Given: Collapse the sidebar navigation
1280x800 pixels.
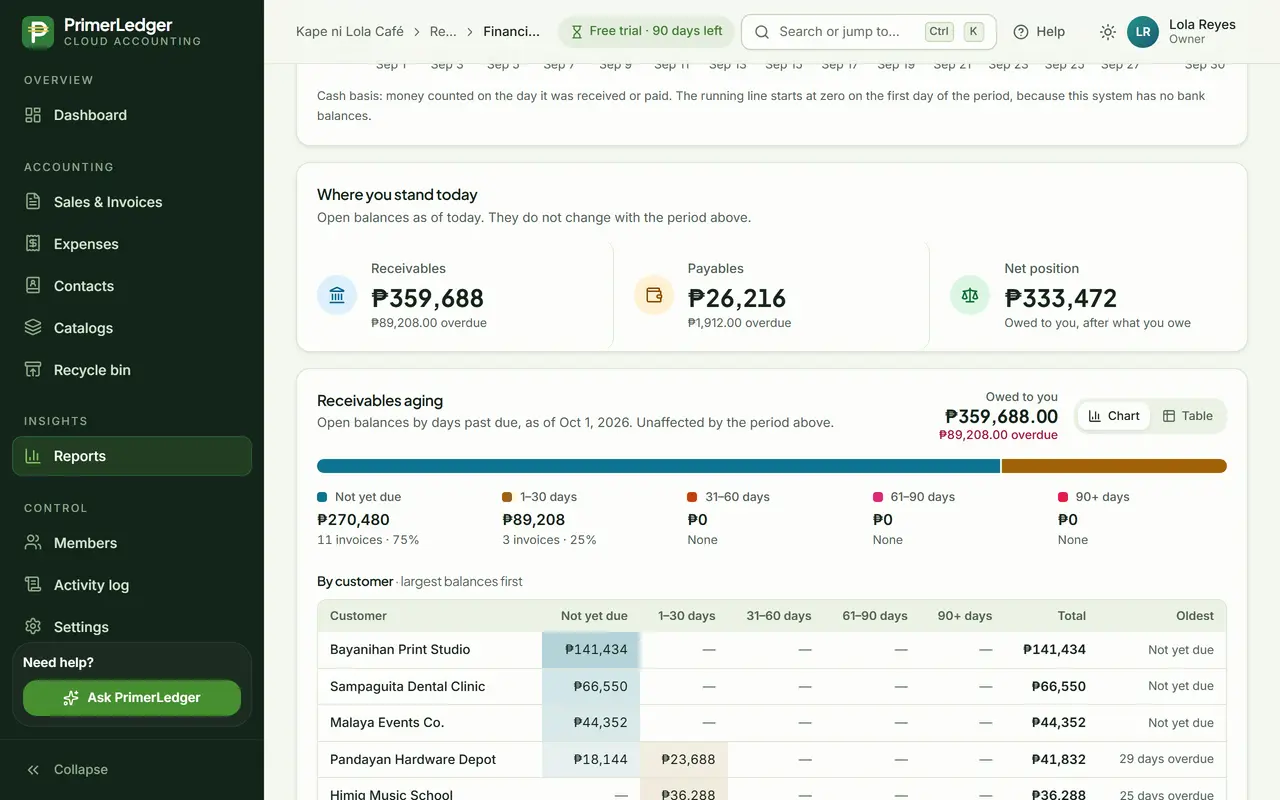Looking at the screenshot, I should click(132, 770).
